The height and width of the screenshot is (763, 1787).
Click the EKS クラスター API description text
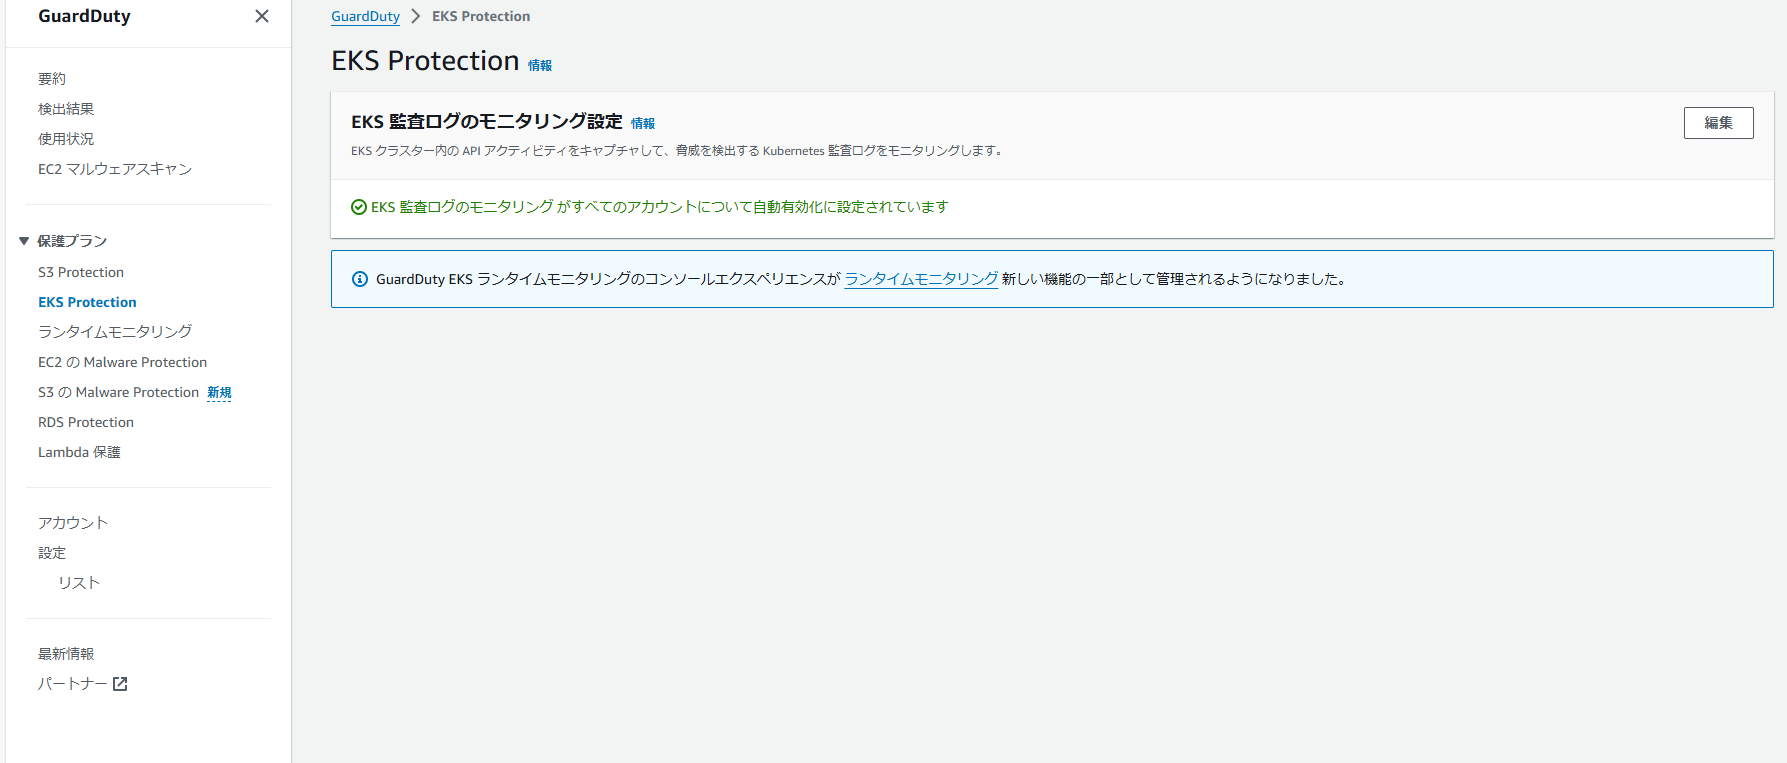click(676, 151)
